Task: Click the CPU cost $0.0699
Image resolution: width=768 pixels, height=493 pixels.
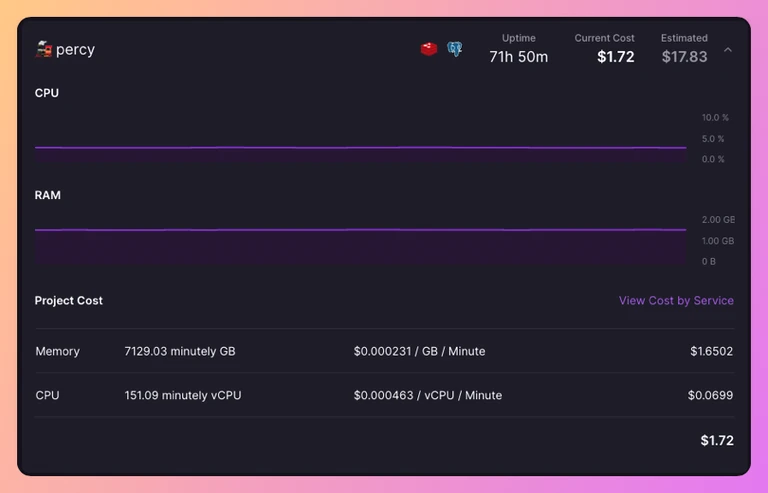Action: tap(710, 395)
